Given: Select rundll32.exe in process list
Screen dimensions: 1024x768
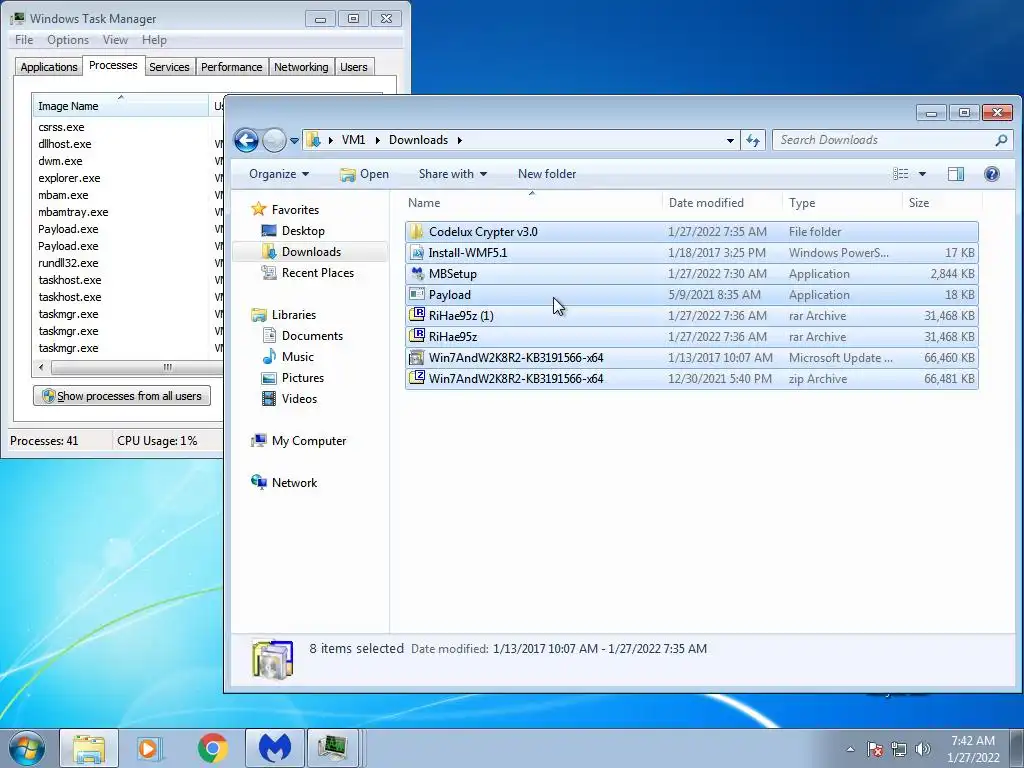Looking at the screenshot, I should 68,263.
